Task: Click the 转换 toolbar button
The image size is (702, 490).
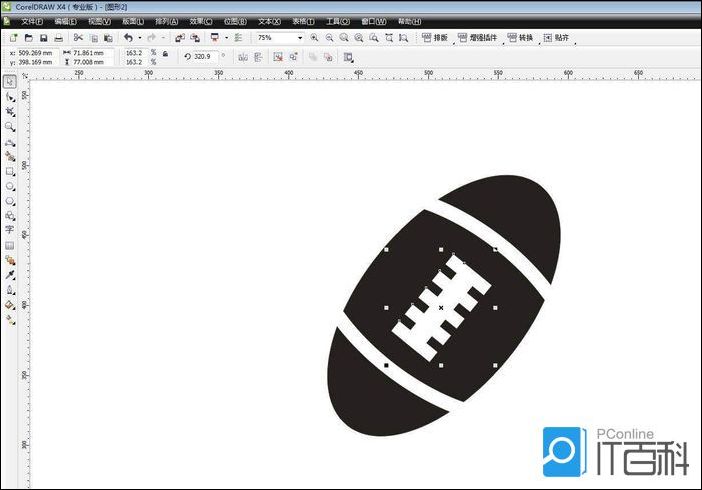Action: (520, 38)
